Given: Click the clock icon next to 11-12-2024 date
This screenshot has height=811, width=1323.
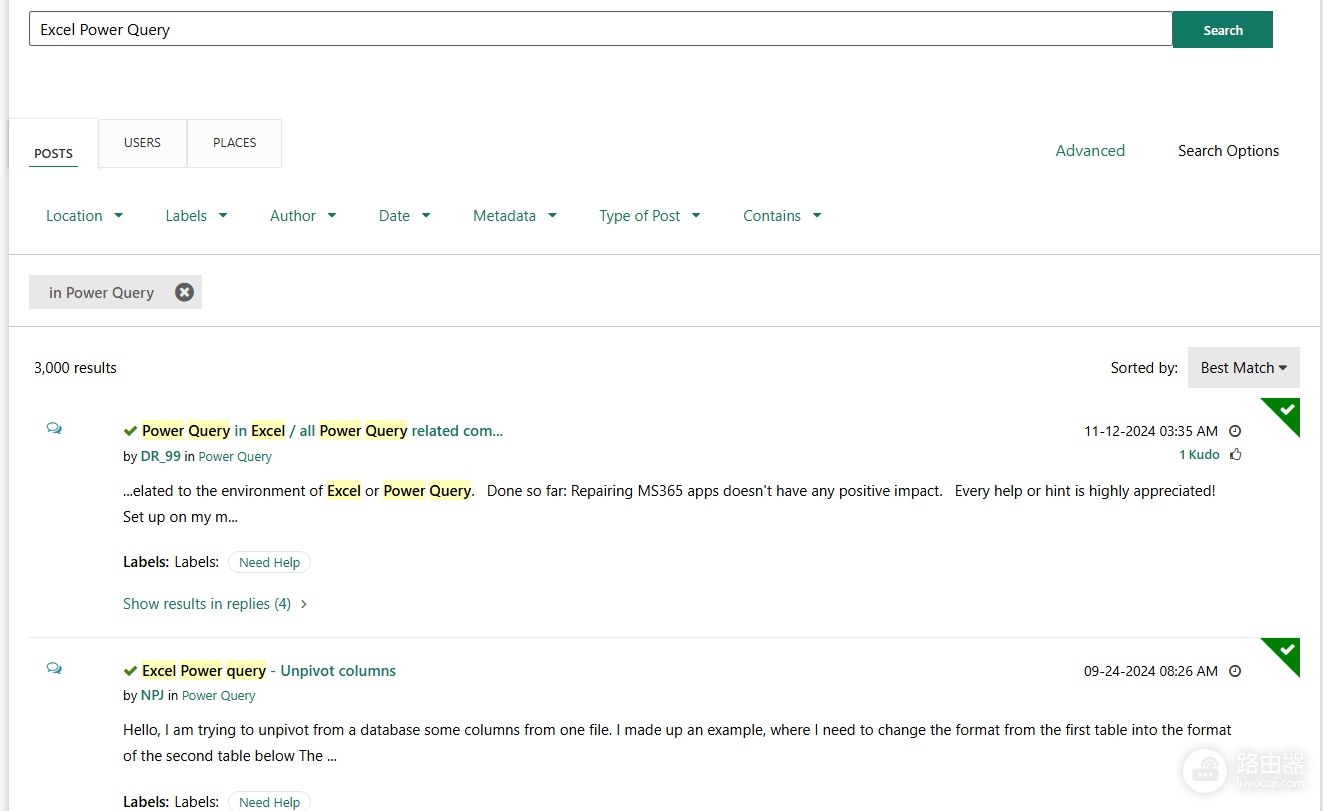Looking at the screenshot, I should (1235, 431).
